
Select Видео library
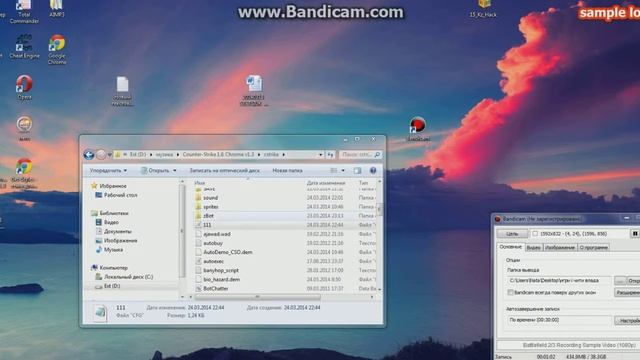[111, 222]
